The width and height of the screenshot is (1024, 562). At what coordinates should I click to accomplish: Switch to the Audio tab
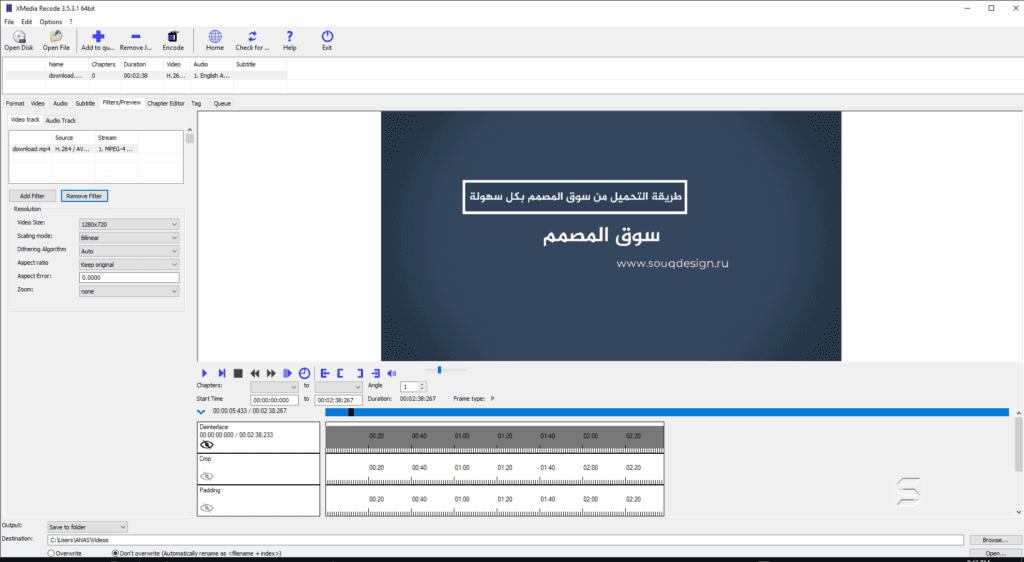pyautogui.click(x=60, y=103)
